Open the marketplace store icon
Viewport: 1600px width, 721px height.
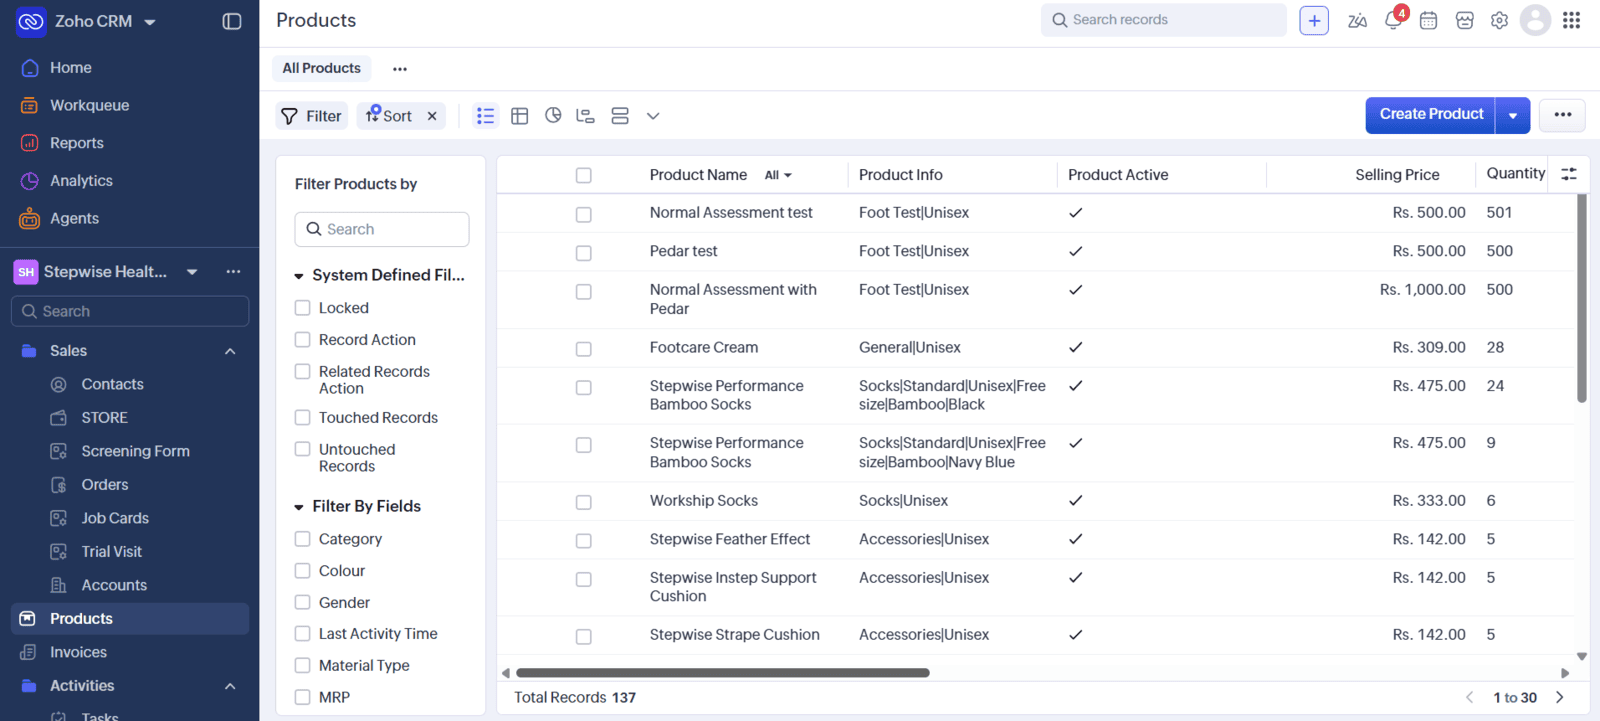[1464, 20]
